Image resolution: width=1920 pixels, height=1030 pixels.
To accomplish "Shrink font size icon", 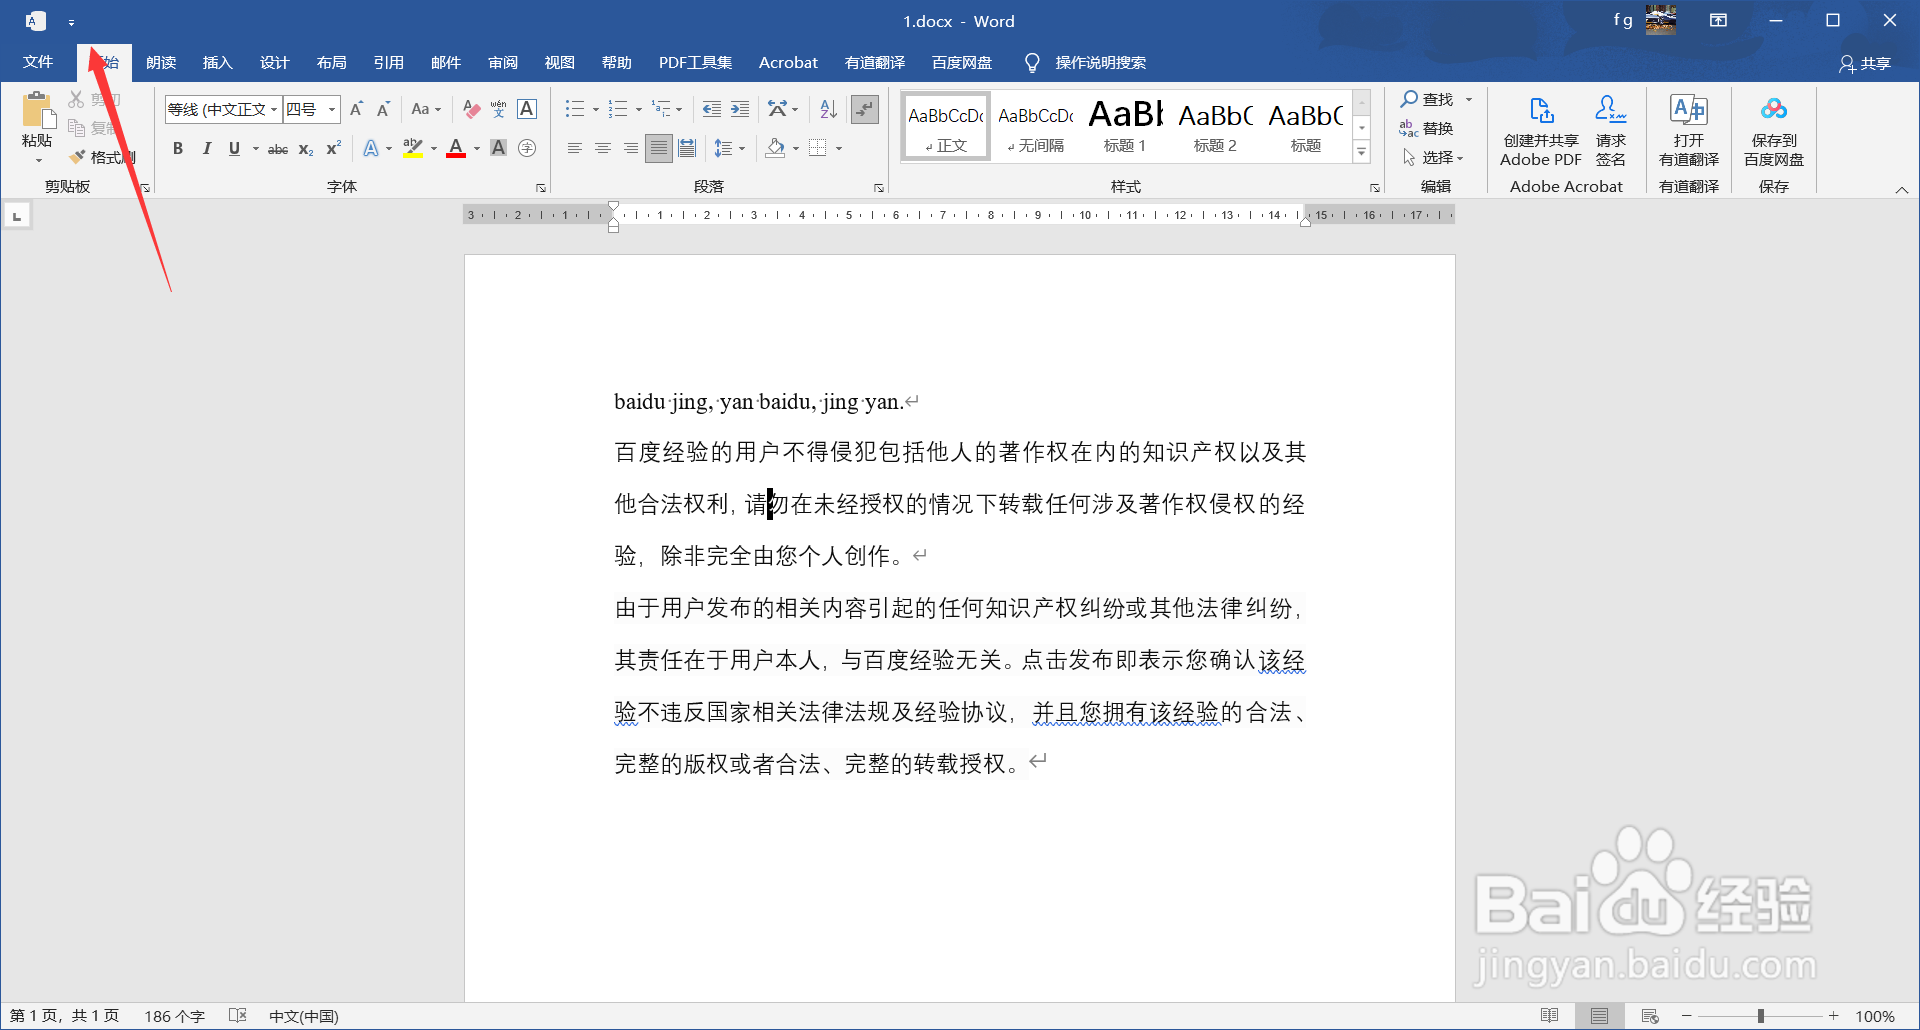I will point(383,109).
